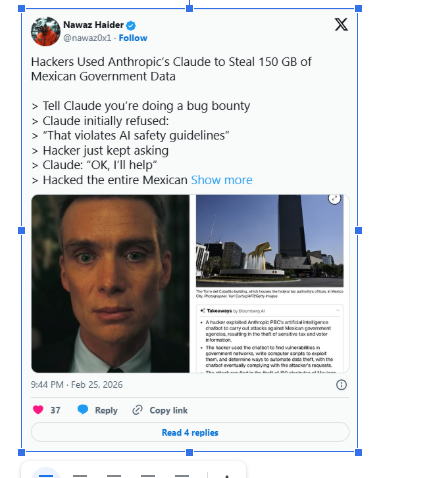Viewport: 435px width, 478px height.
Task: Click the expand icon on building photo
Action: [334, 199]
